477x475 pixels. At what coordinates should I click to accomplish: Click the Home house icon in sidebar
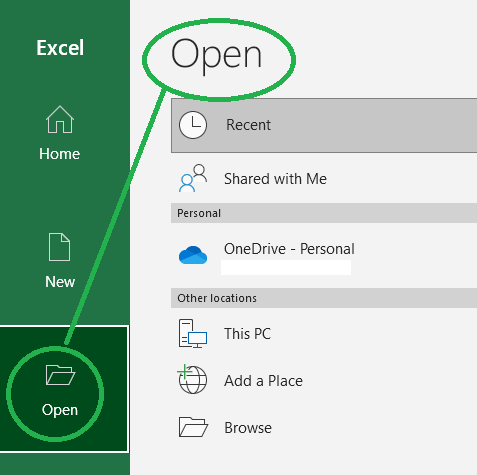[x=60, y=119]
